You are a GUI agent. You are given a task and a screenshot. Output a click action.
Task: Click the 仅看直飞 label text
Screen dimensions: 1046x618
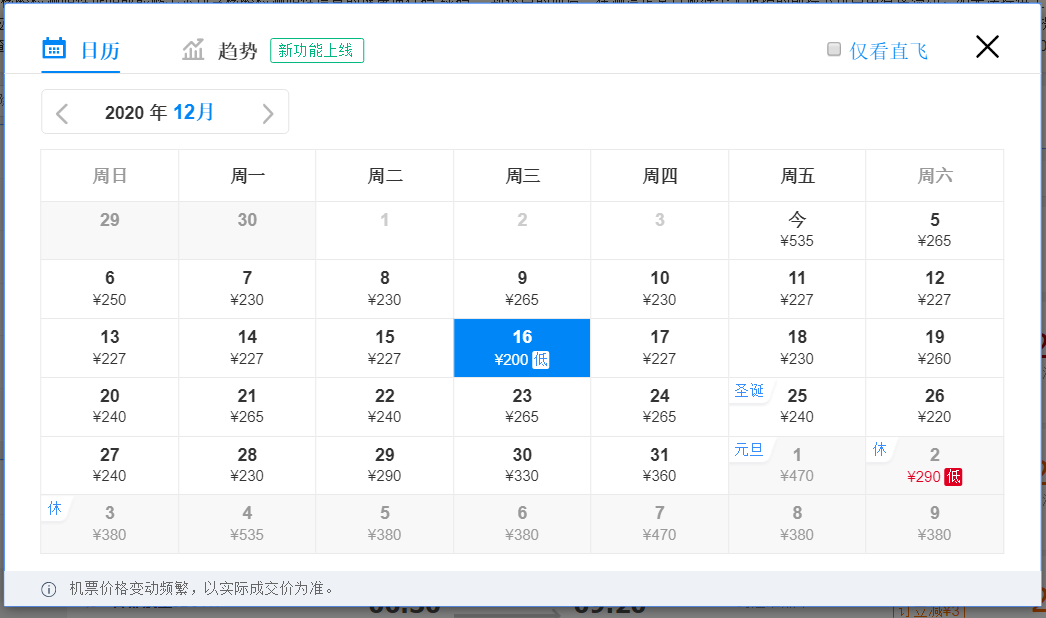[x=889, y=51]
